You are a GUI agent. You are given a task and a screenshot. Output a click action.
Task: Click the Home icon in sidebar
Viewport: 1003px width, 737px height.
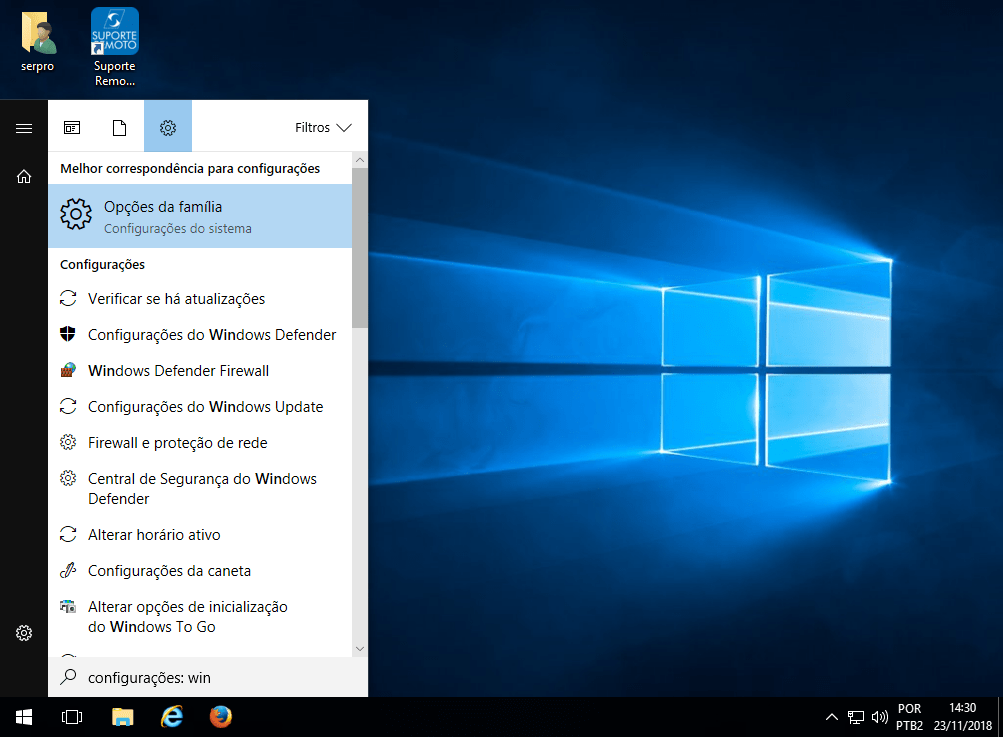(24, 177)
